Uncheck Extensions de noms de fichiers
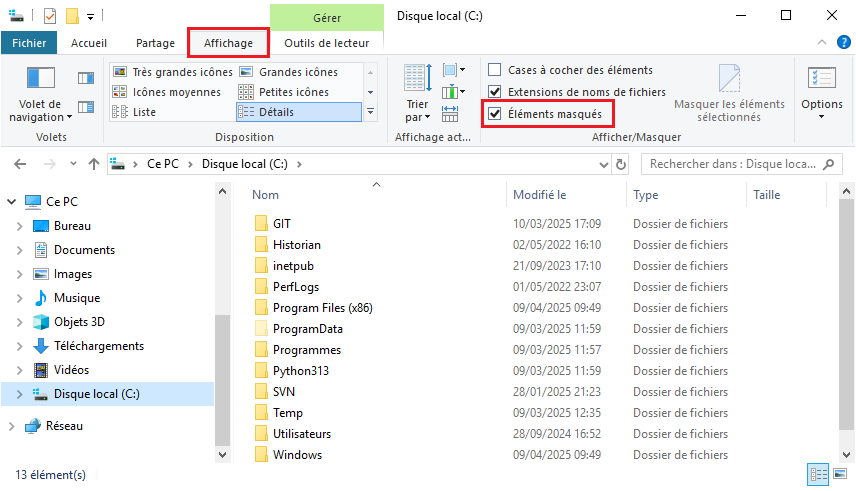 coord(495,92)
